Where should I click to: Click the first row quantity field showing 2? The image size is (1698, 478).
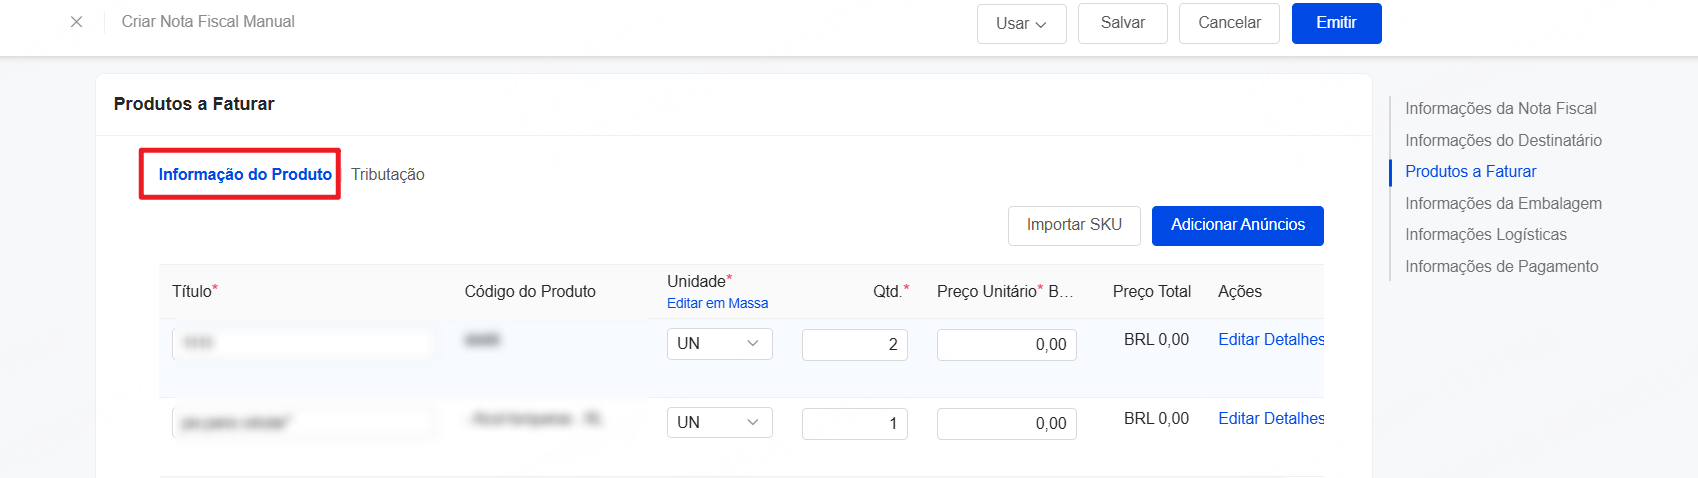coord(855,344)
